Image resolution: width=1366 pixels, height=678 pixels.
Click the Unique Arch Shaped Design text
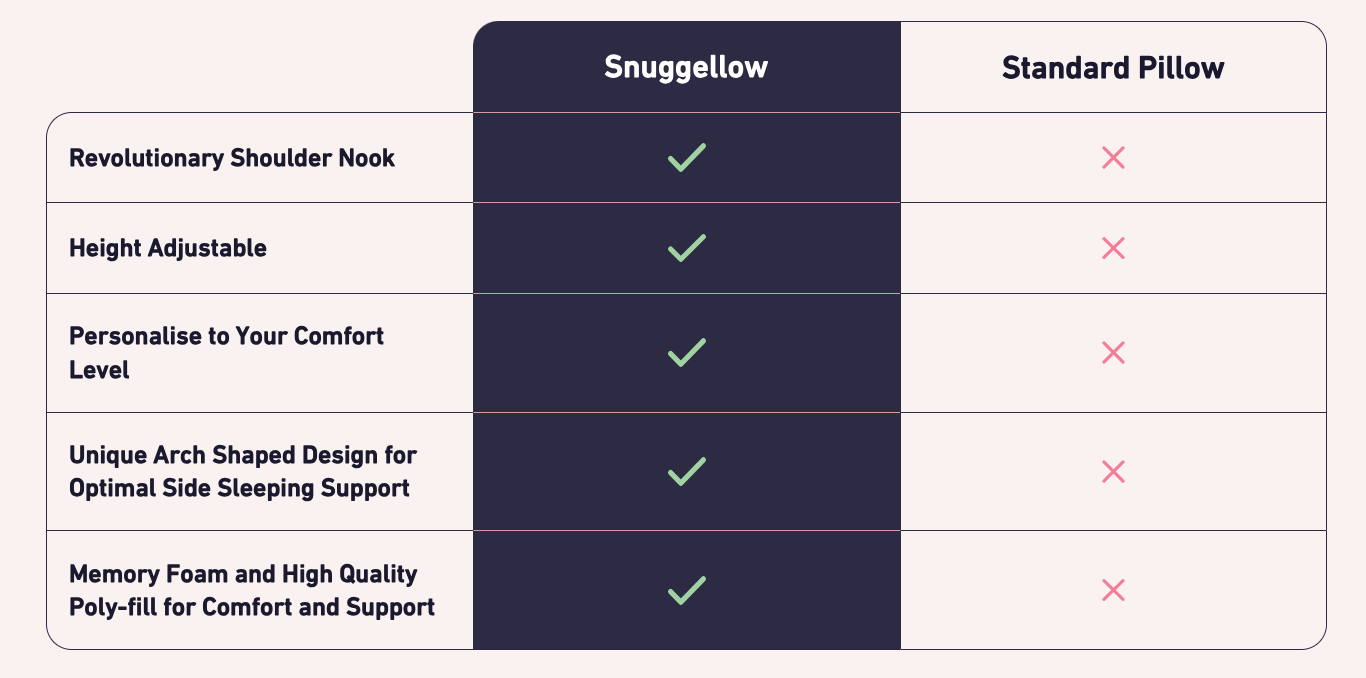[242, 455]
